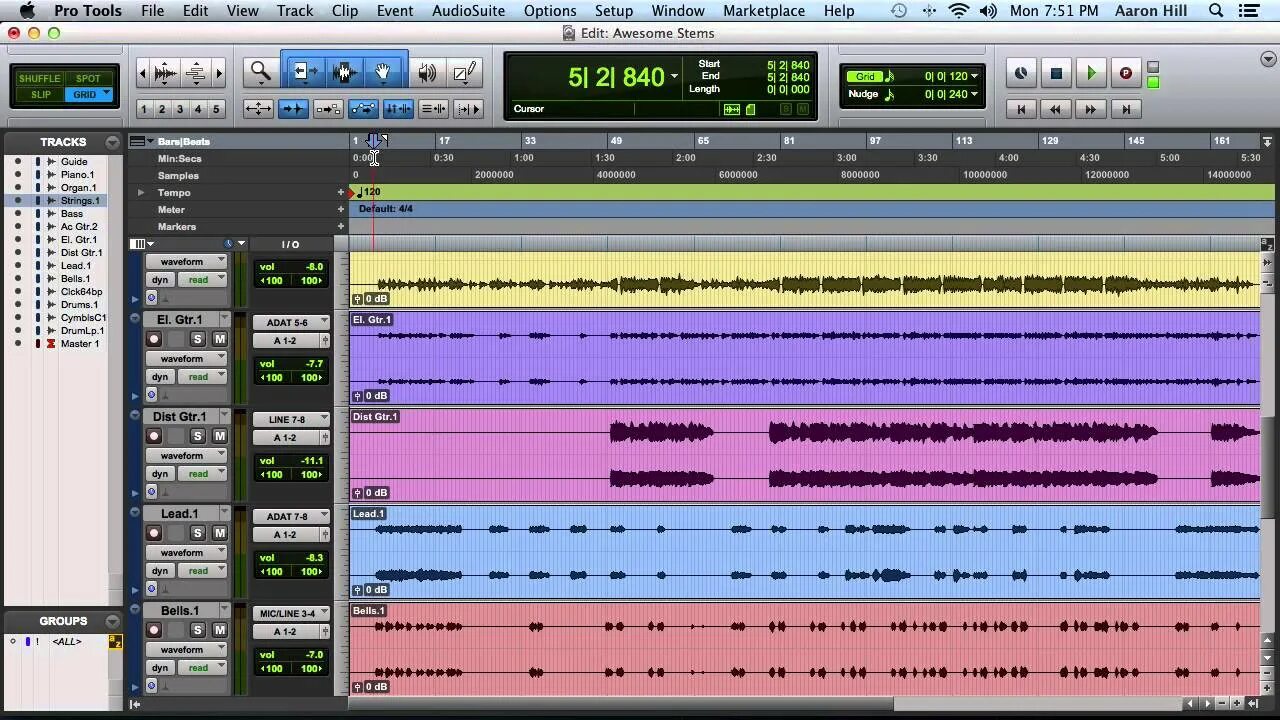Toggle Link Track and Edit Selection

point(433,109)
